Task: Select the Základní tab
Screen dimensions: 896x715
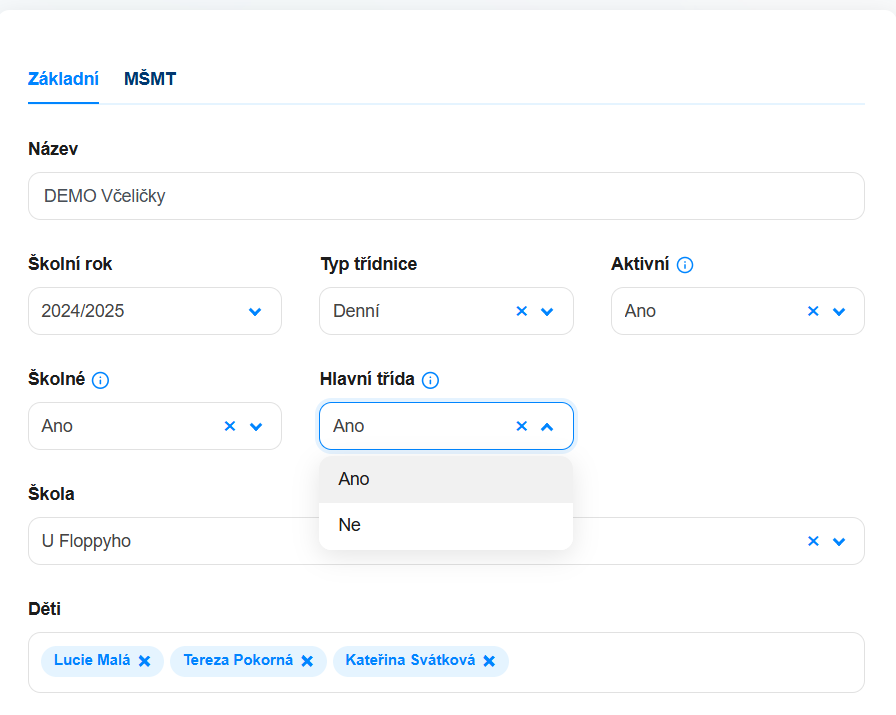Action: click(63, 79)
